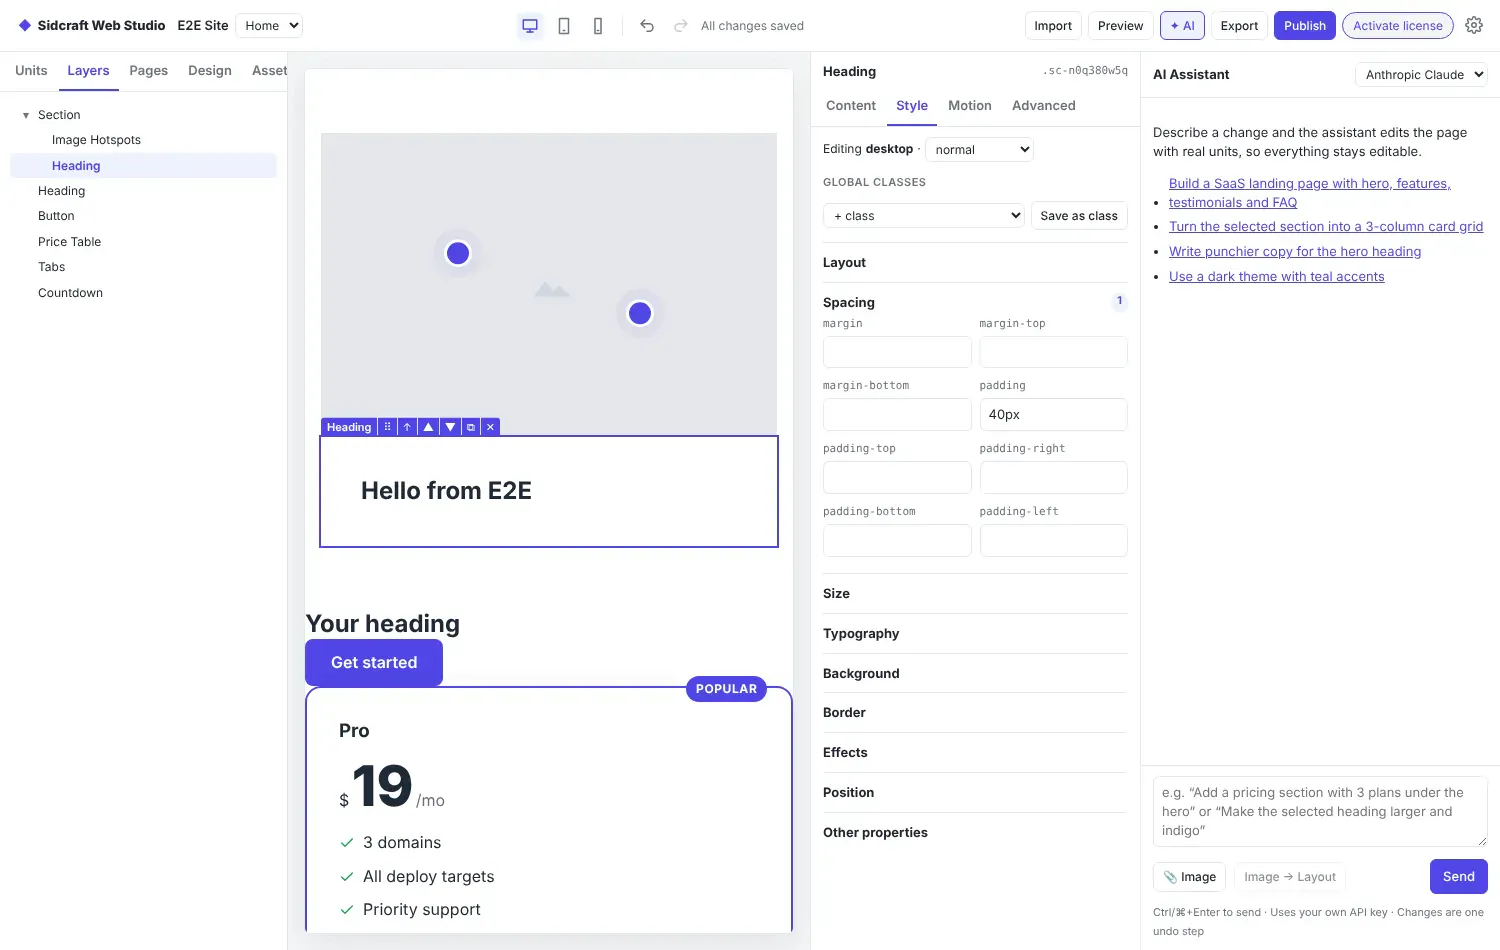Switch to the Units tab

click(31, 71)
